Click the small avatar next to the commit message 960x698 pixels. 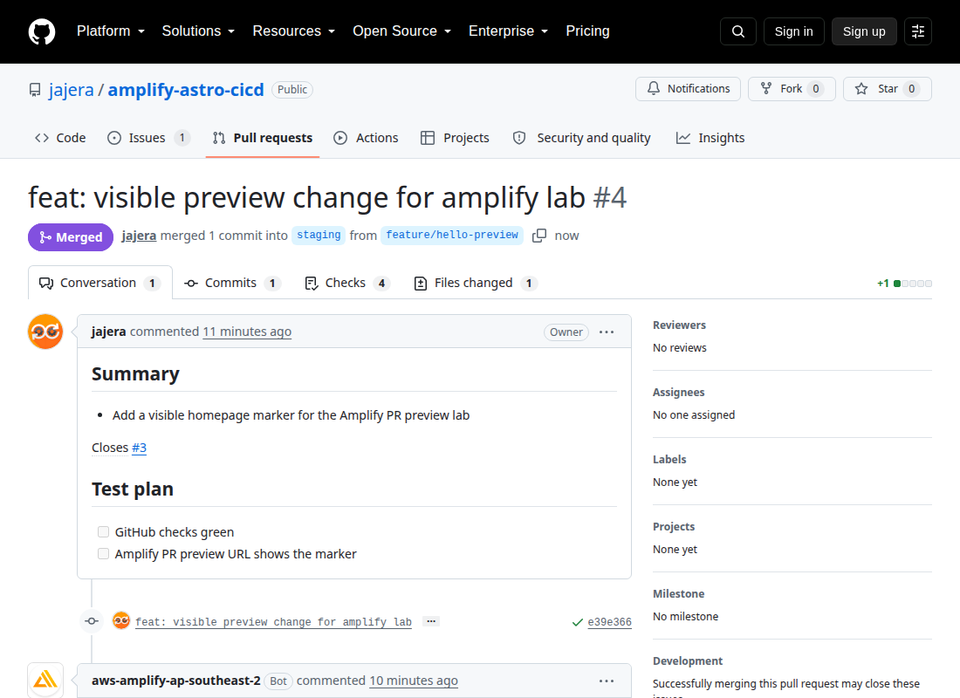[x=121, y=620]
